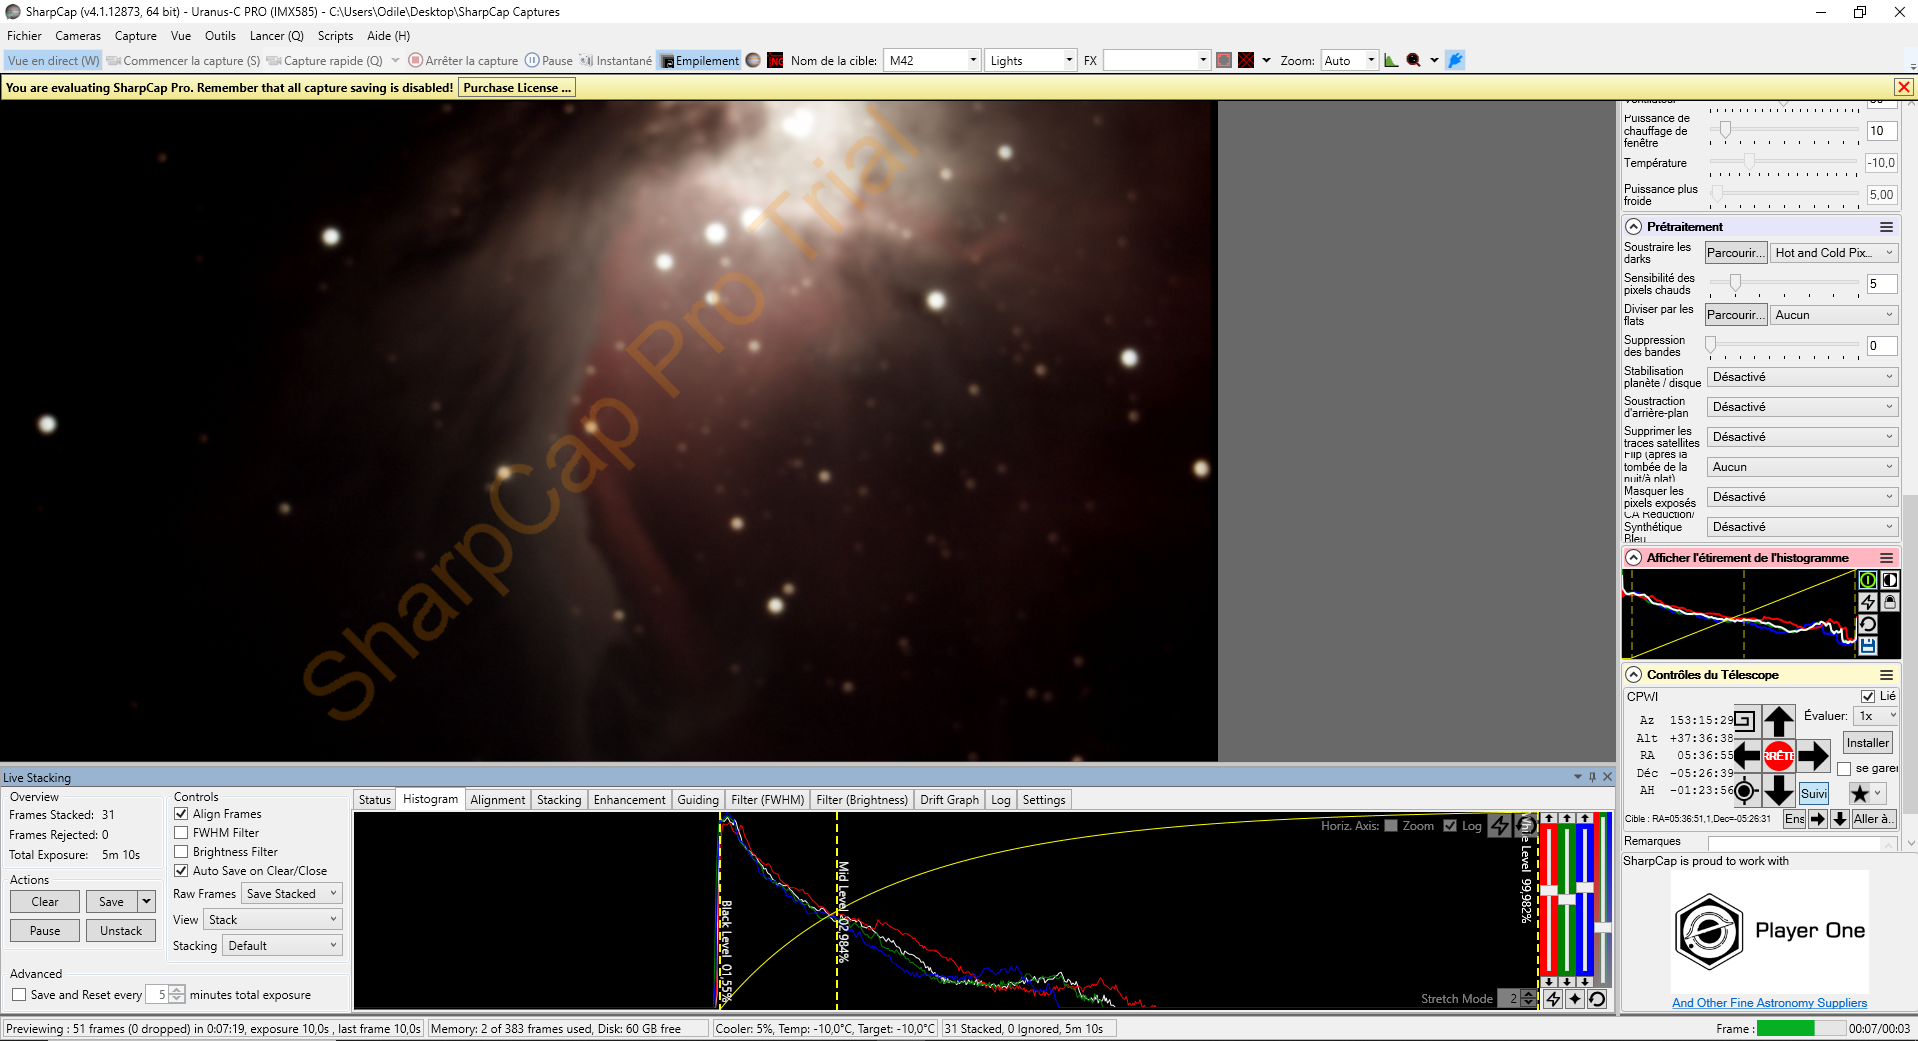Collapse the Prétraitement panel
The height and width of the screenshot is (1041, 1918).
[x=1634, y=227]
